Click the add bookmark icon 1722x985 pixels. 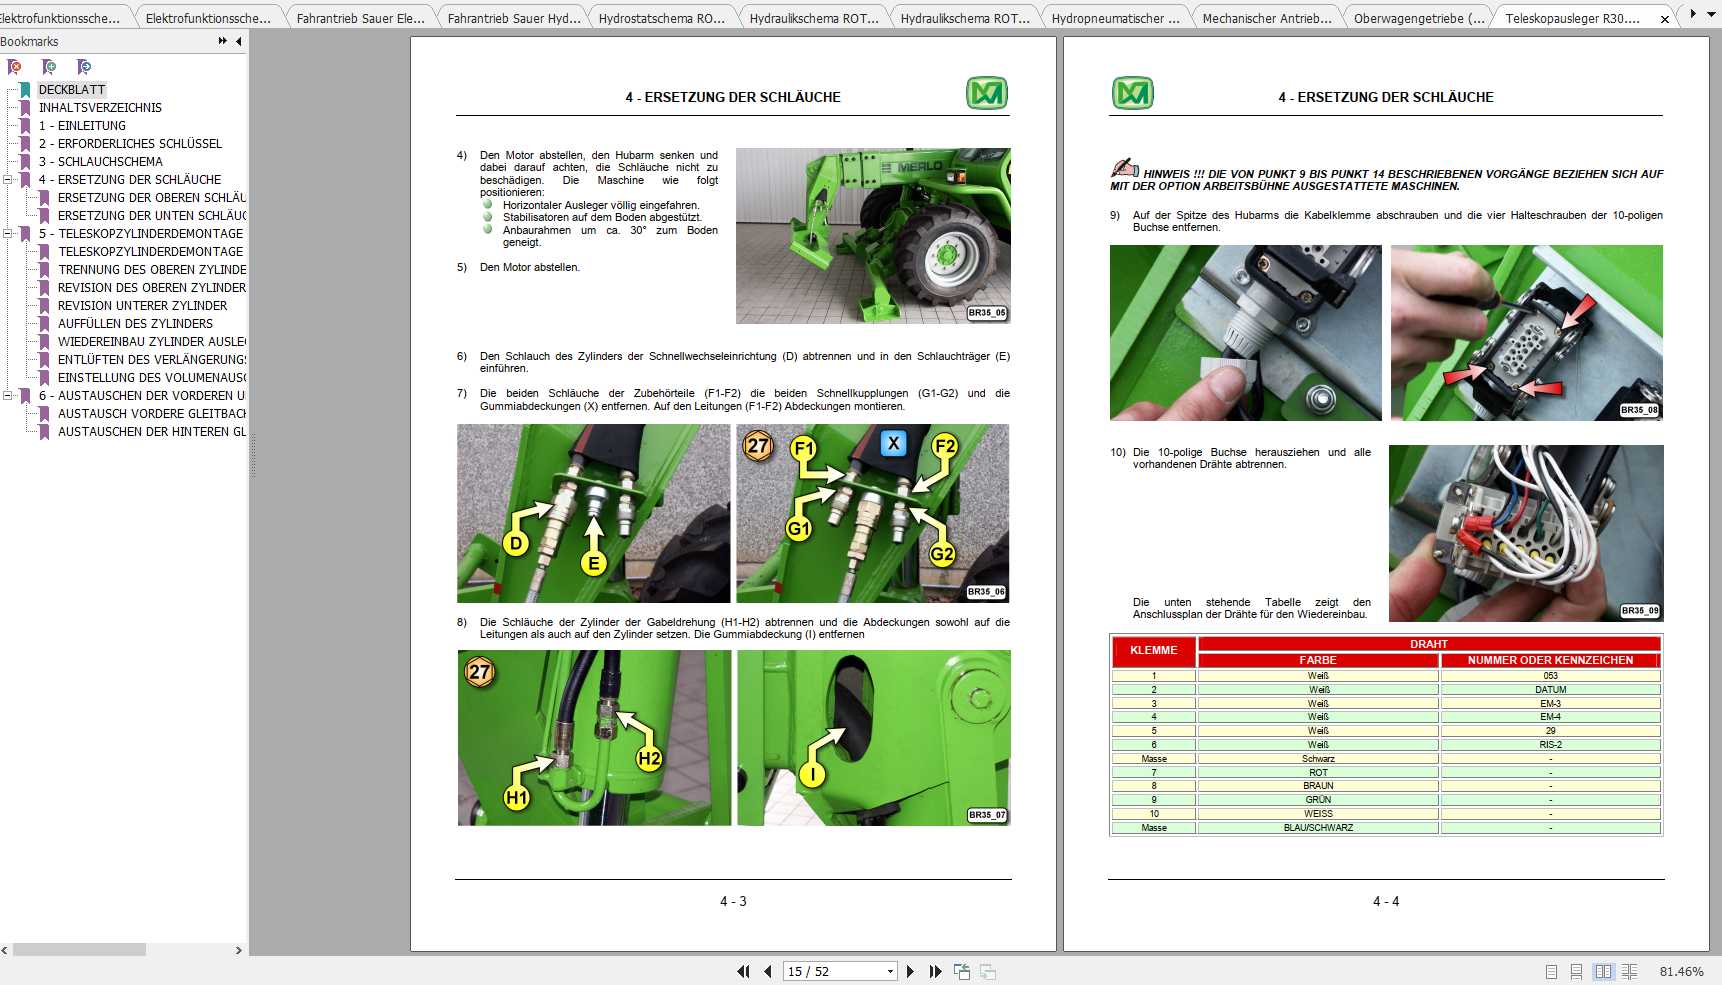point(49,67)
